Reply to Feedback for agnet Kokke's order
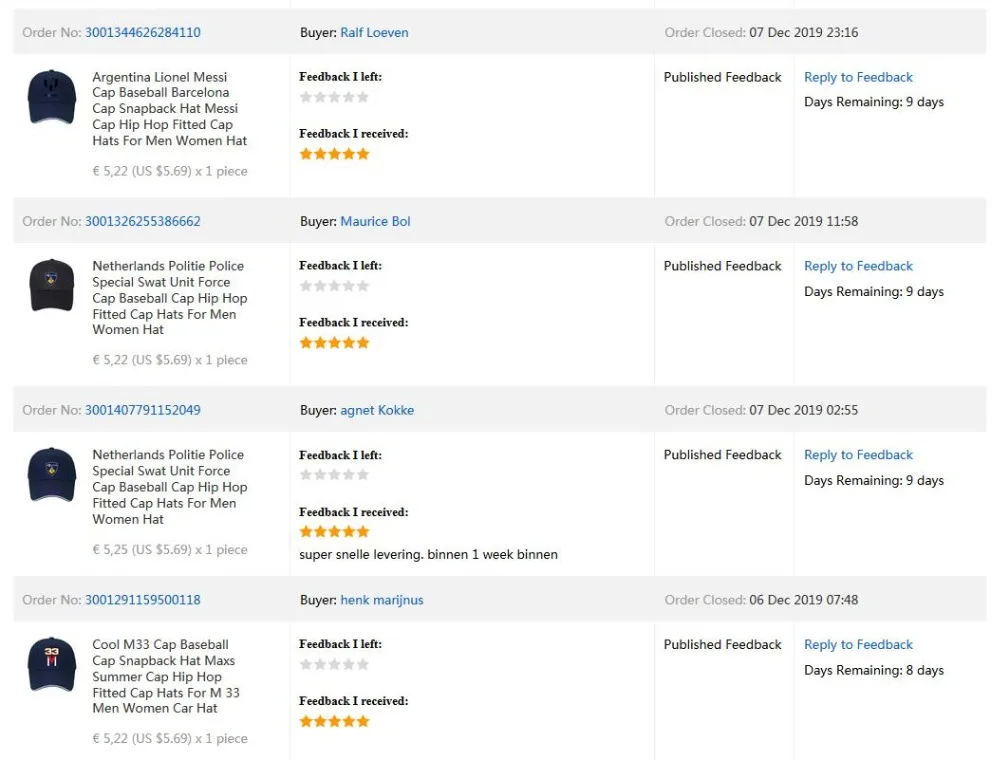 point(858,455)
